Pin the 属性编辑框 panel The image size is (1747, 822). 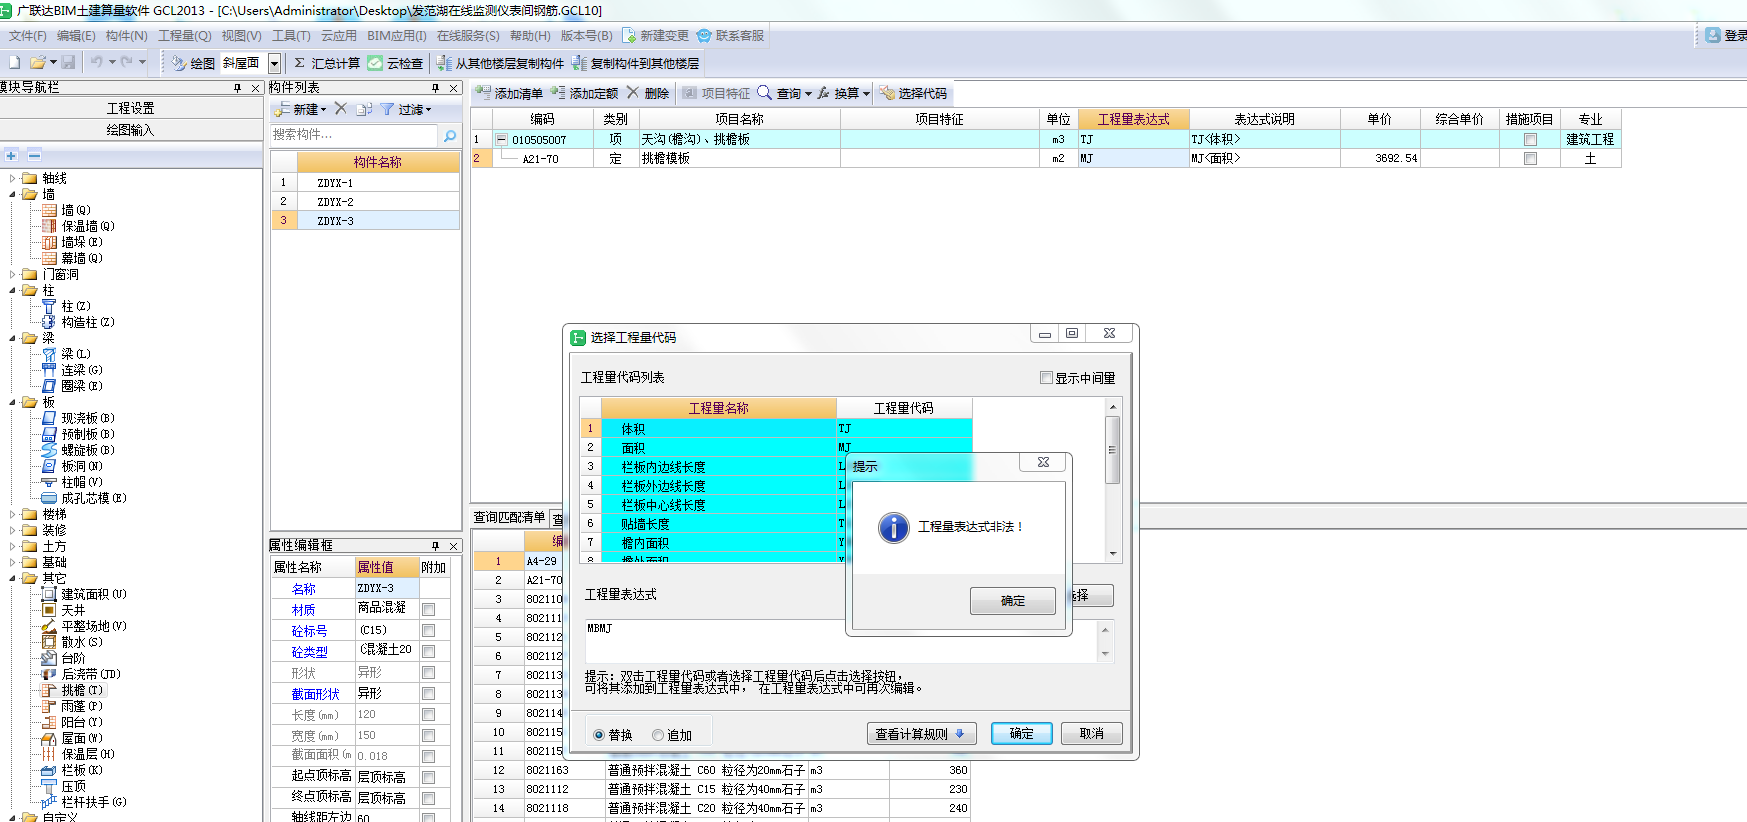[435, 546]
